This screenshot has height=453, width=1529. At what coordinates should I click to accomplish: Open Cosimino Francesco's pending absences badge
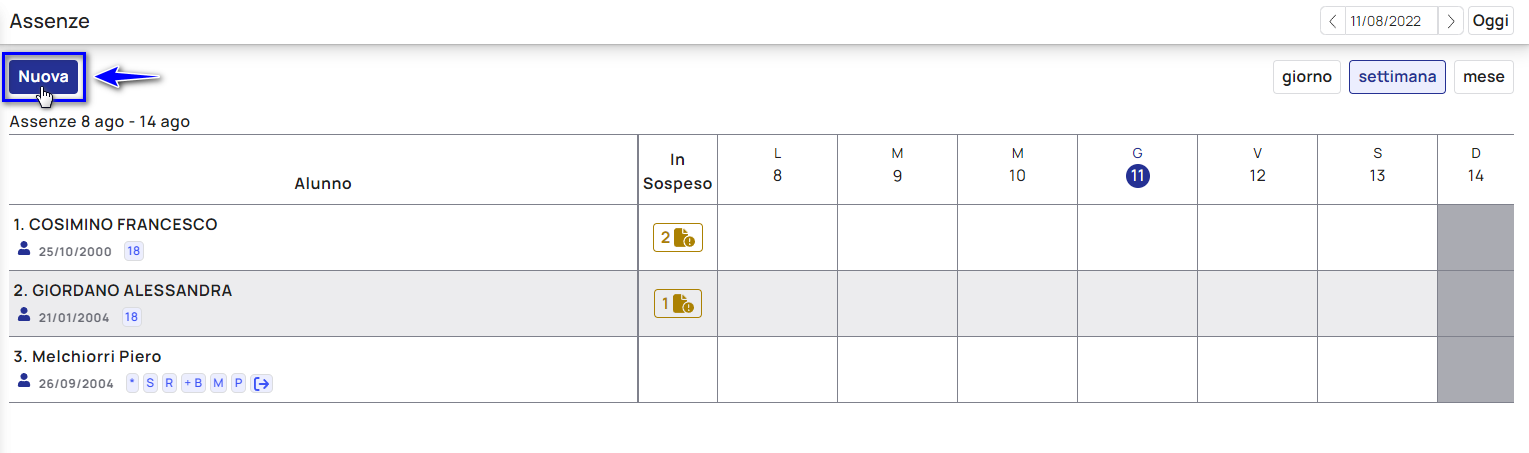[678, 237]
